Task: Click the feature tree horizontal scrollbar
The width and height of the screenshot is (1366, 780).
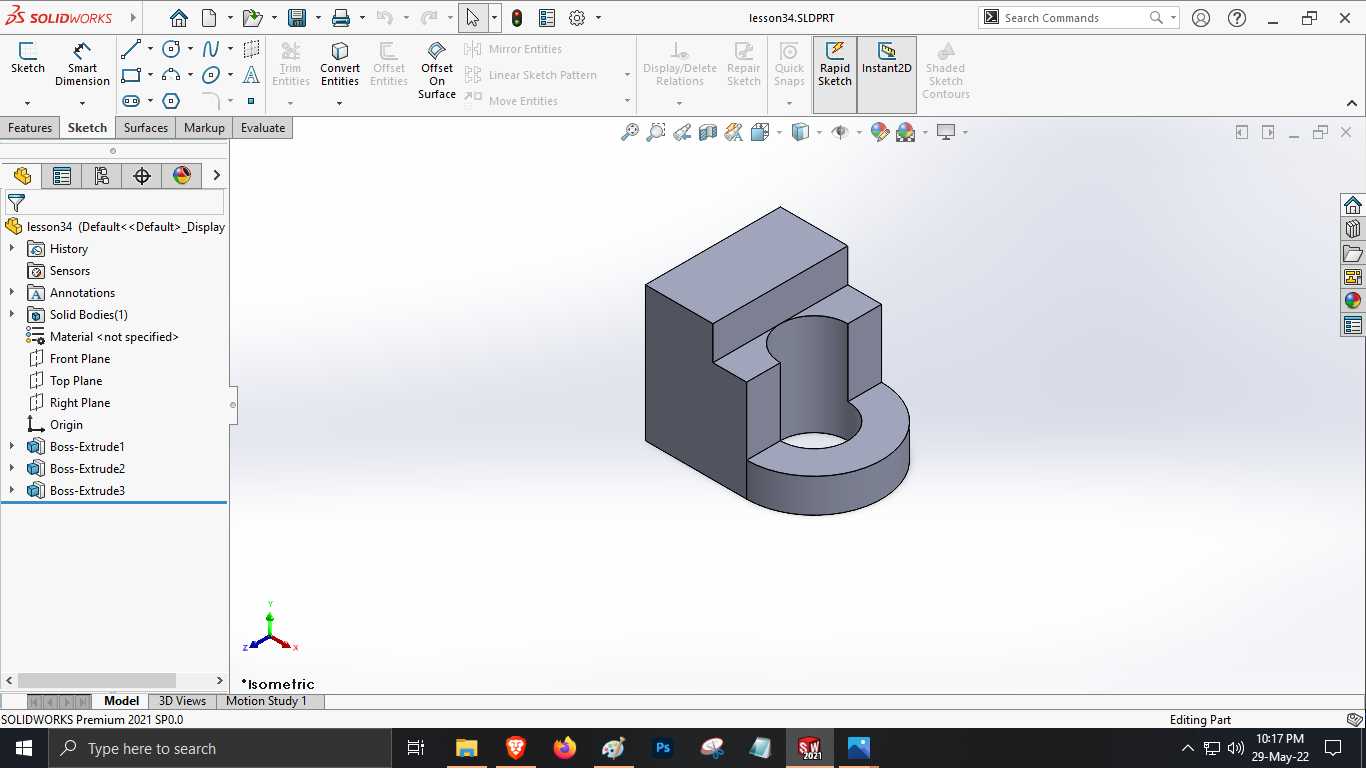Action: (97, 680)
